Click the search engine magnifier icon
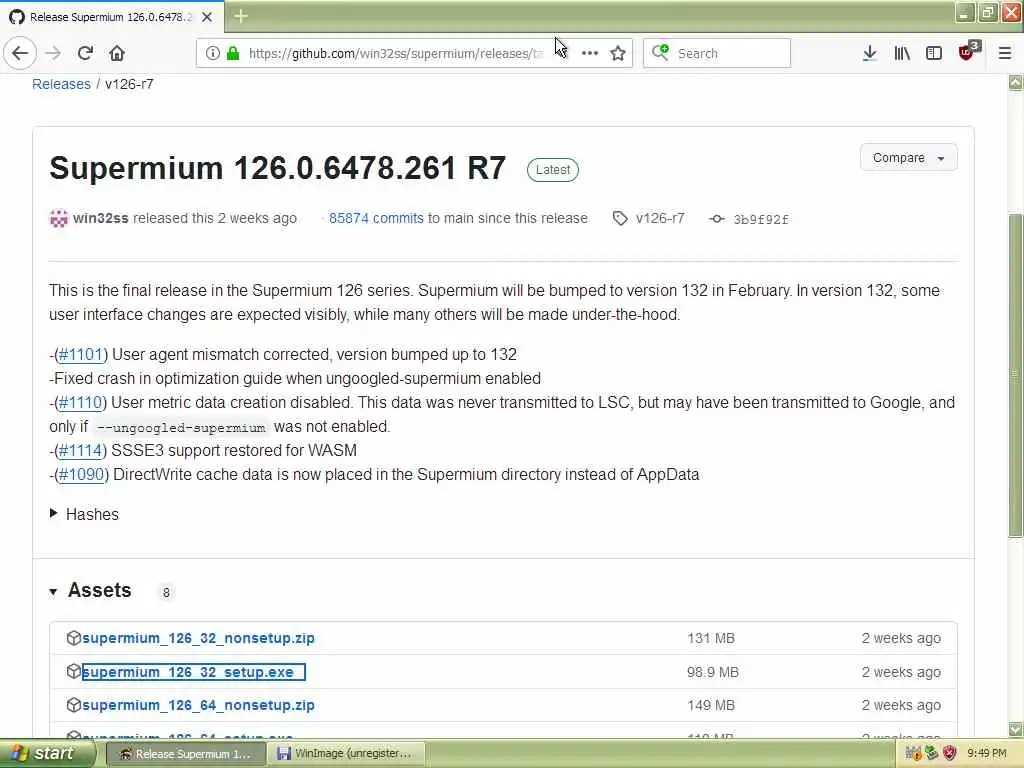1024x768 pixels. coord(660,52)
